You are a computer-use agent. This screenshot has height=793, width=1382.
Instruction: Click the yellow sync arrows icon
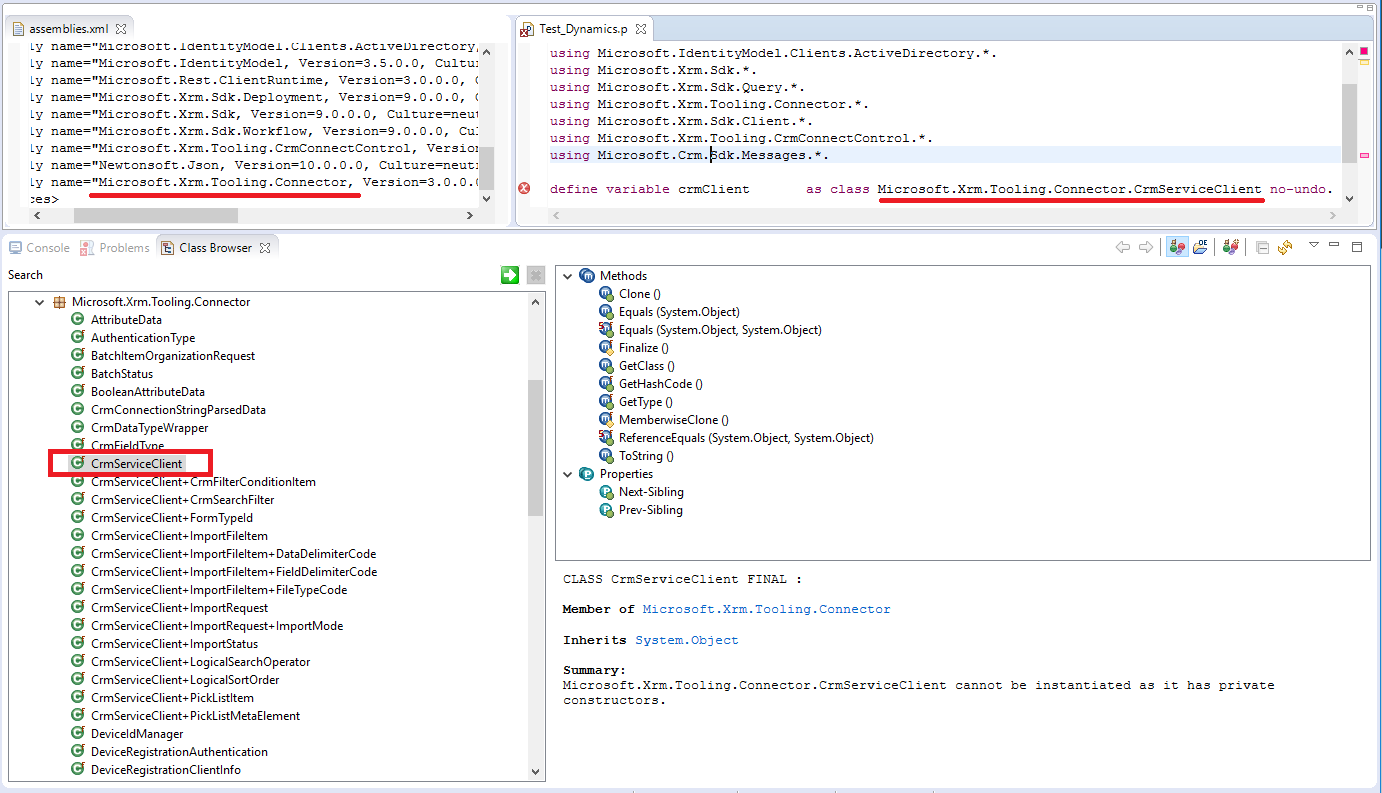tap(1285, 248)
